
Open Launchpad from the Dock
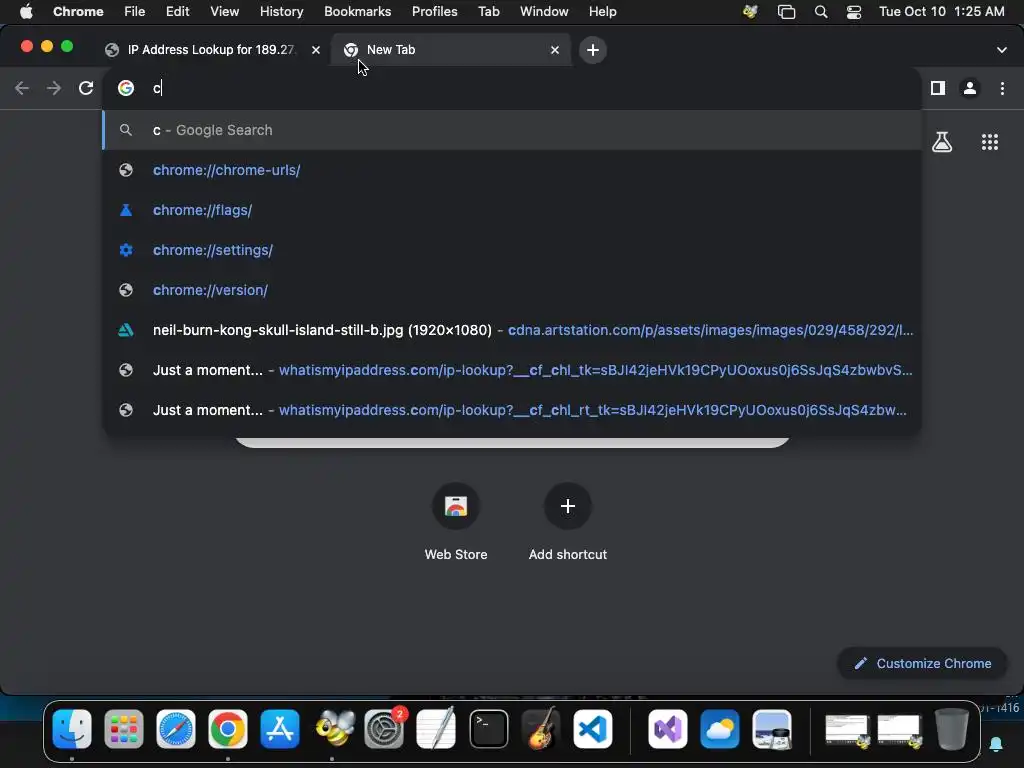coord(123,729)
